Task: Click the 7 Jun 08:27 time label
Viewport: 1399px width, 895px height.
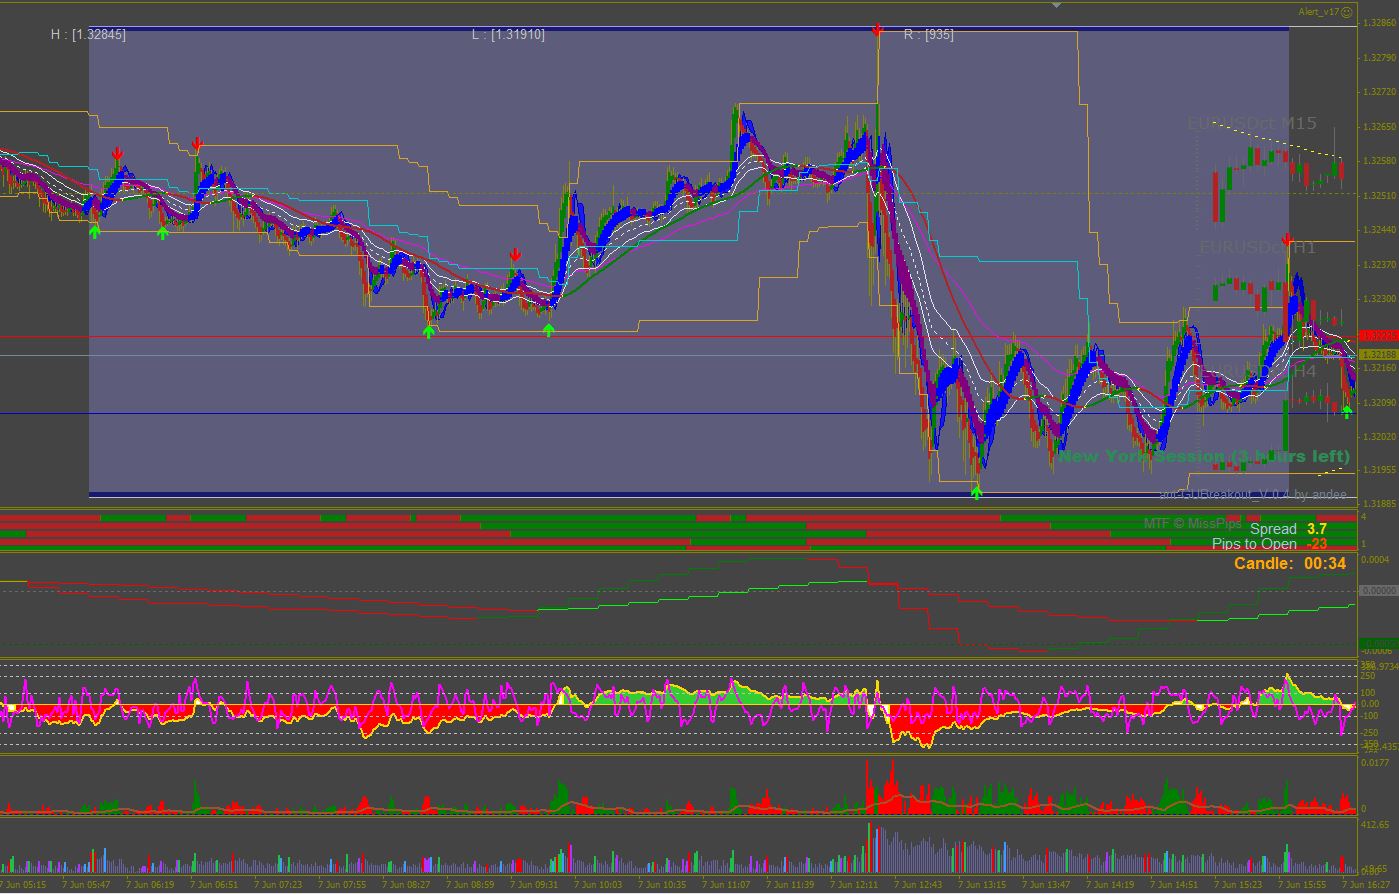Action: pos(407,885)
